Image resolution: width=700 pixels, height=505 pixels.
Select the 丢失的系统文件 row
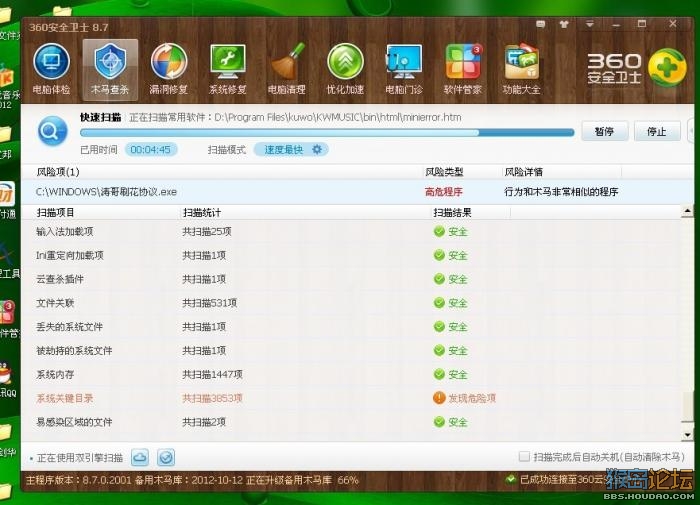click(351, 327)
